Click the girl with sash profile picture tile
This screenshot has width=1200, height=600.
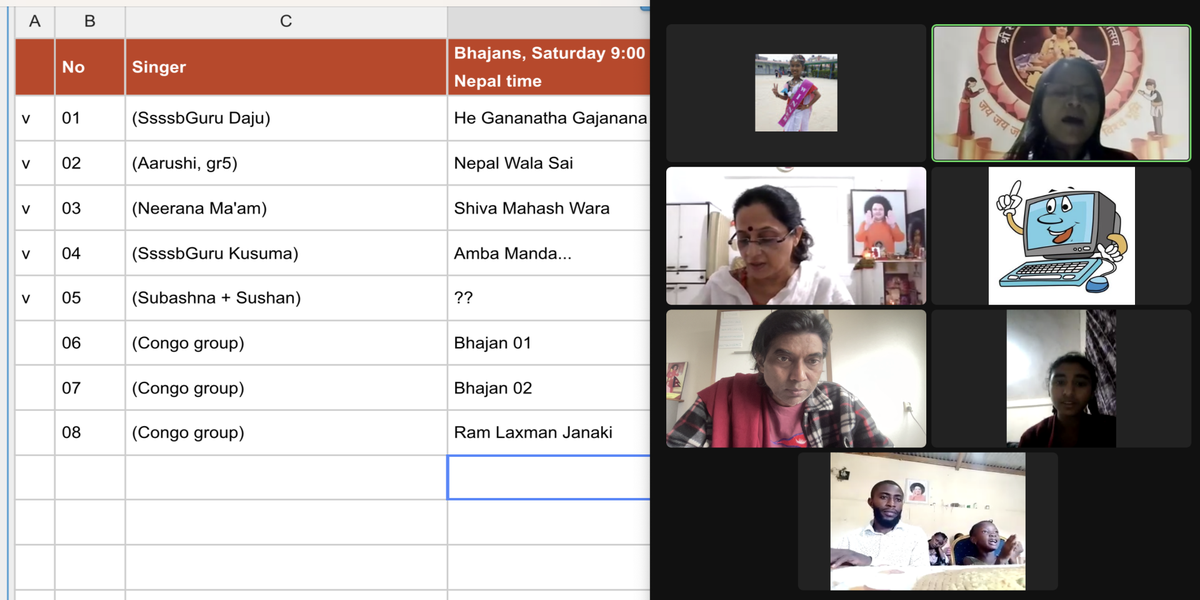(796, 93)
